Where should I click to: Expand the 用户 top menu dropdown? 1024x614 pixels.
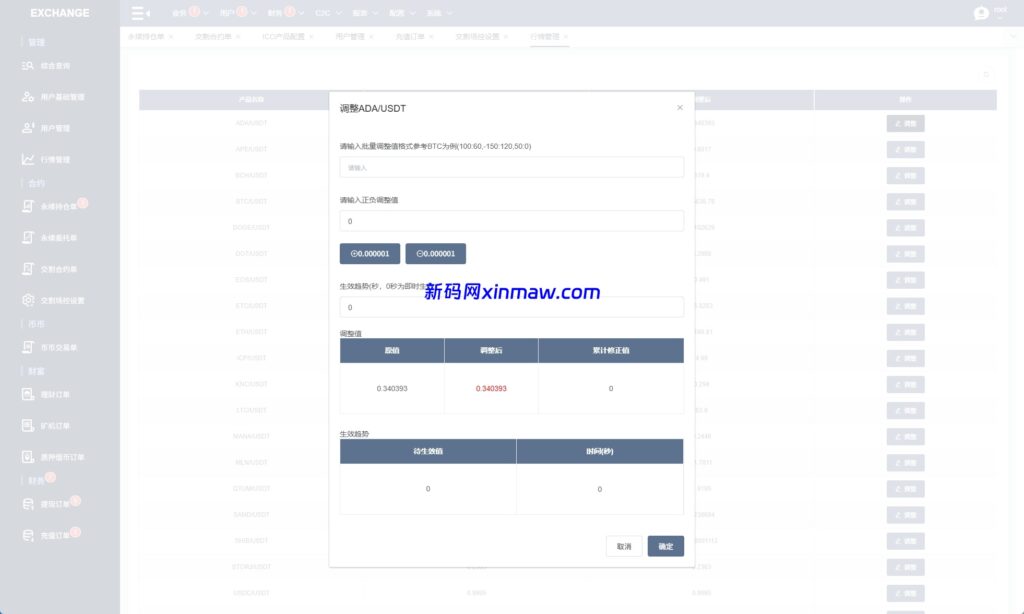coord(232,14)
